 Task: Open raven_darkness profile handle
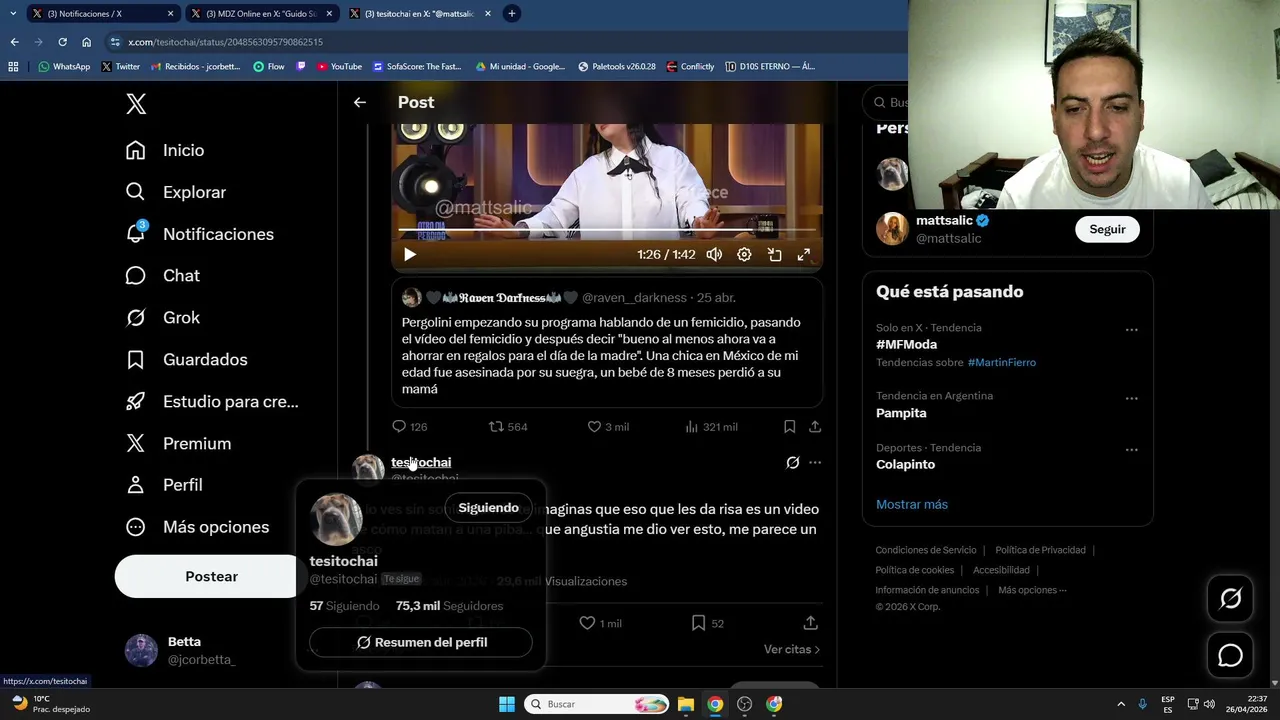point(634,298)
